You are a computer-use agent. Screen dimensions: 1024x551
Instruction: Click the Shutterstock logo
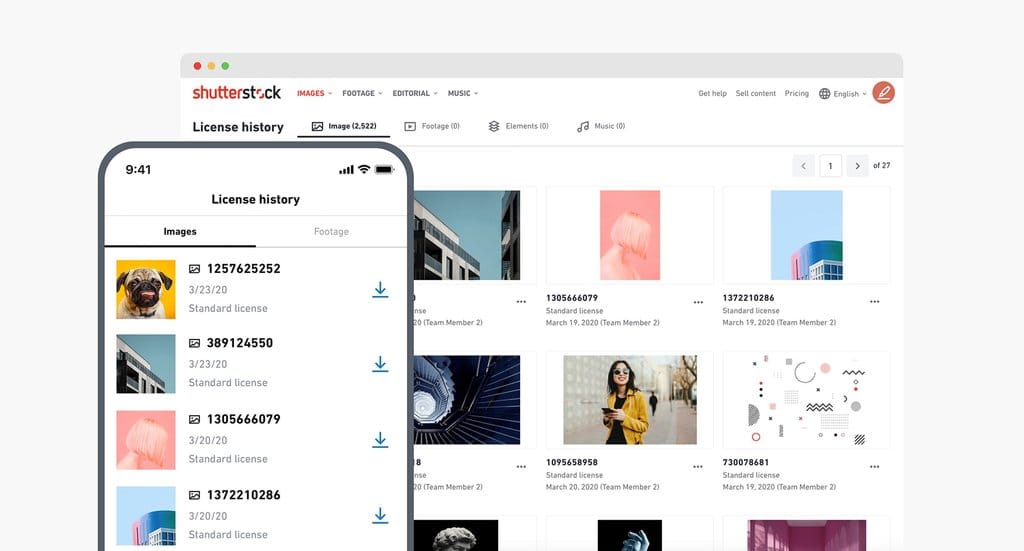coord(237,93)
